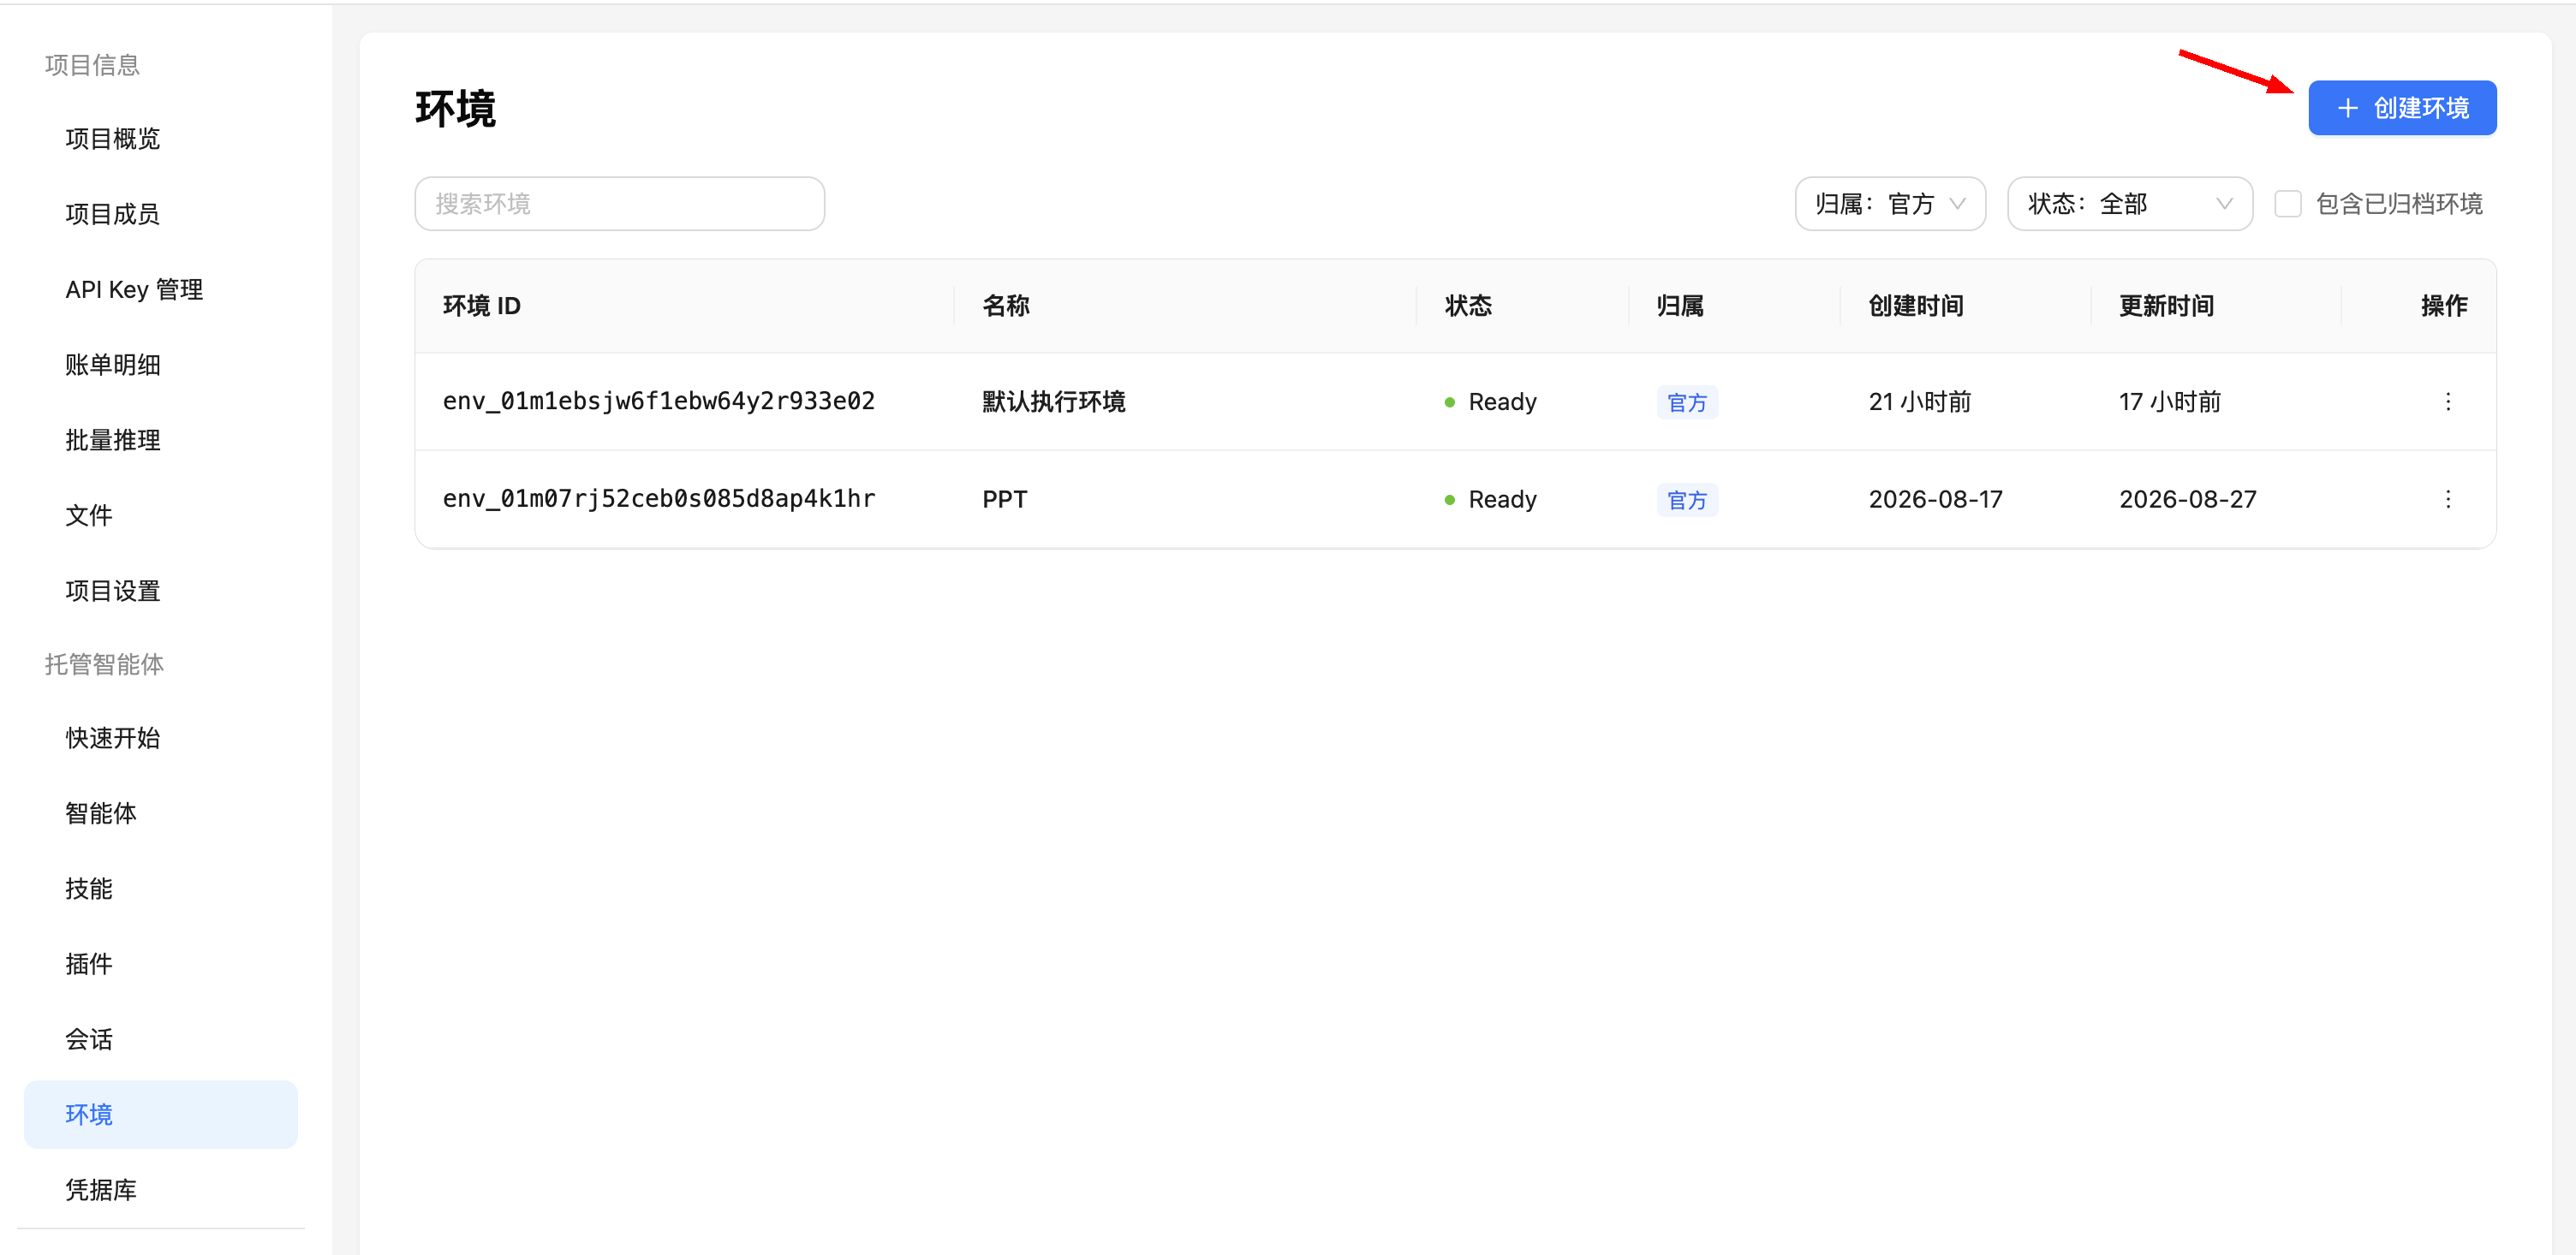2576x1255 pixels.
Task: Click 归属 column header
Action: click(x=1679, y=305)
